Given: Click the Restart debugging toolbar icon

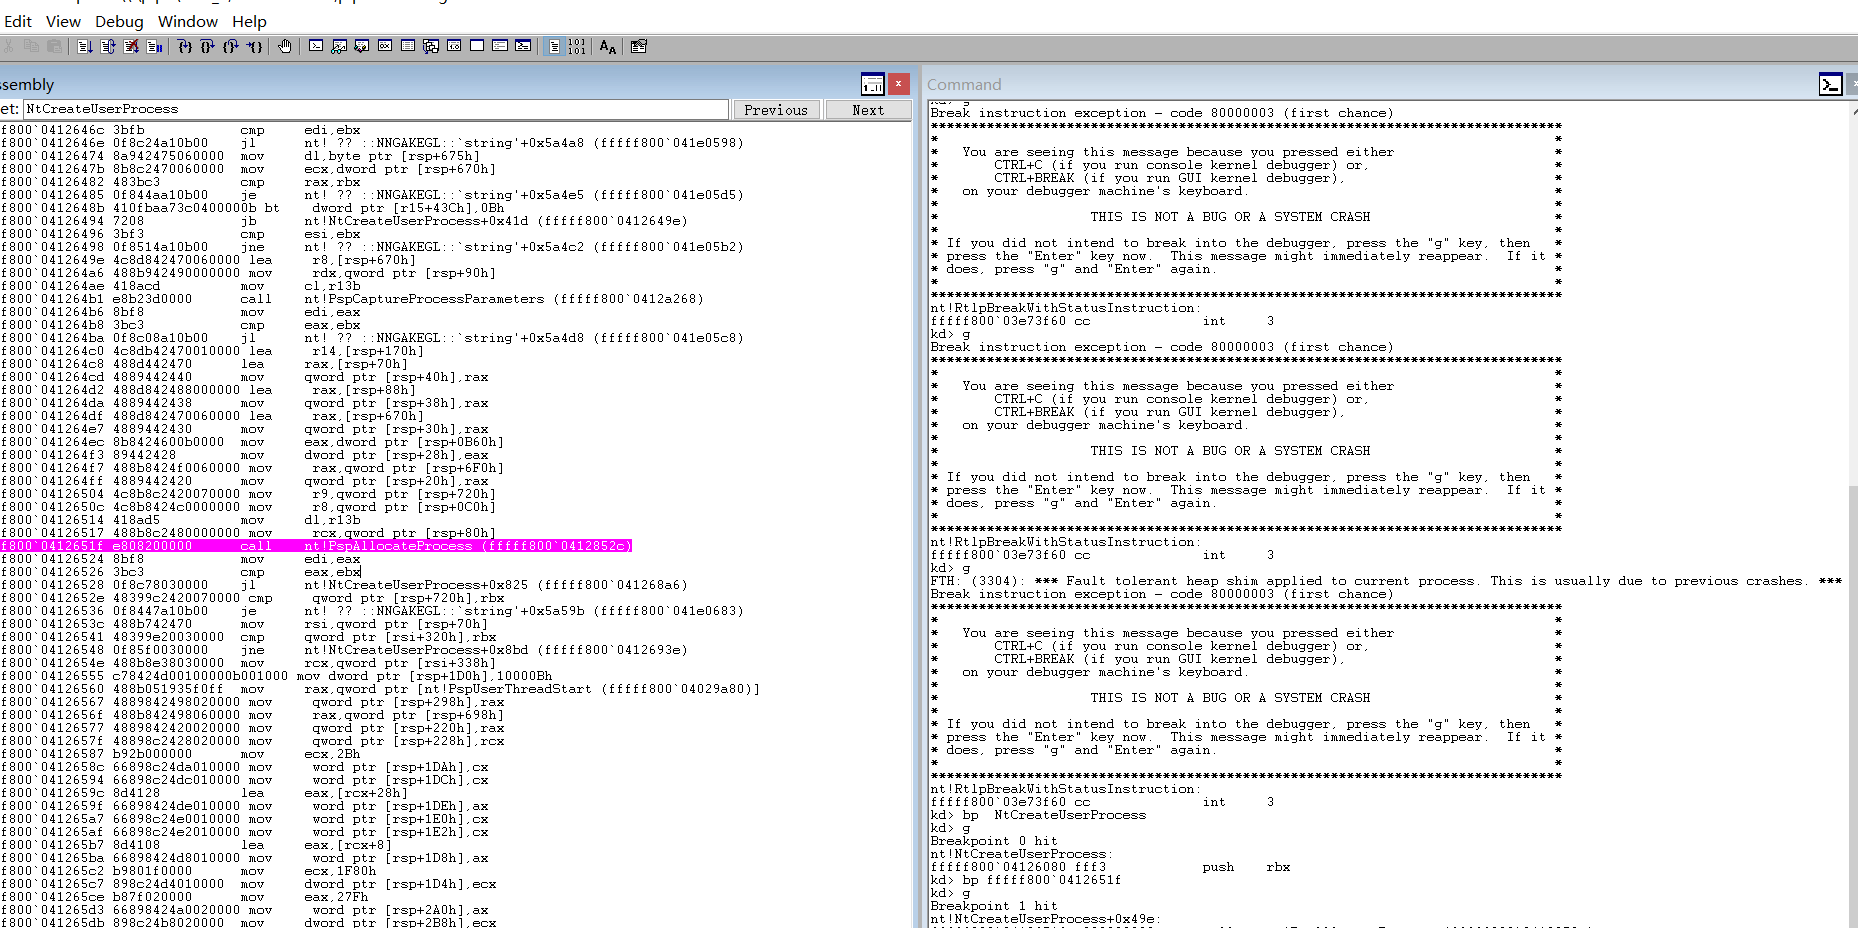Looking at the screenshot, I should [x=108, y=46].
